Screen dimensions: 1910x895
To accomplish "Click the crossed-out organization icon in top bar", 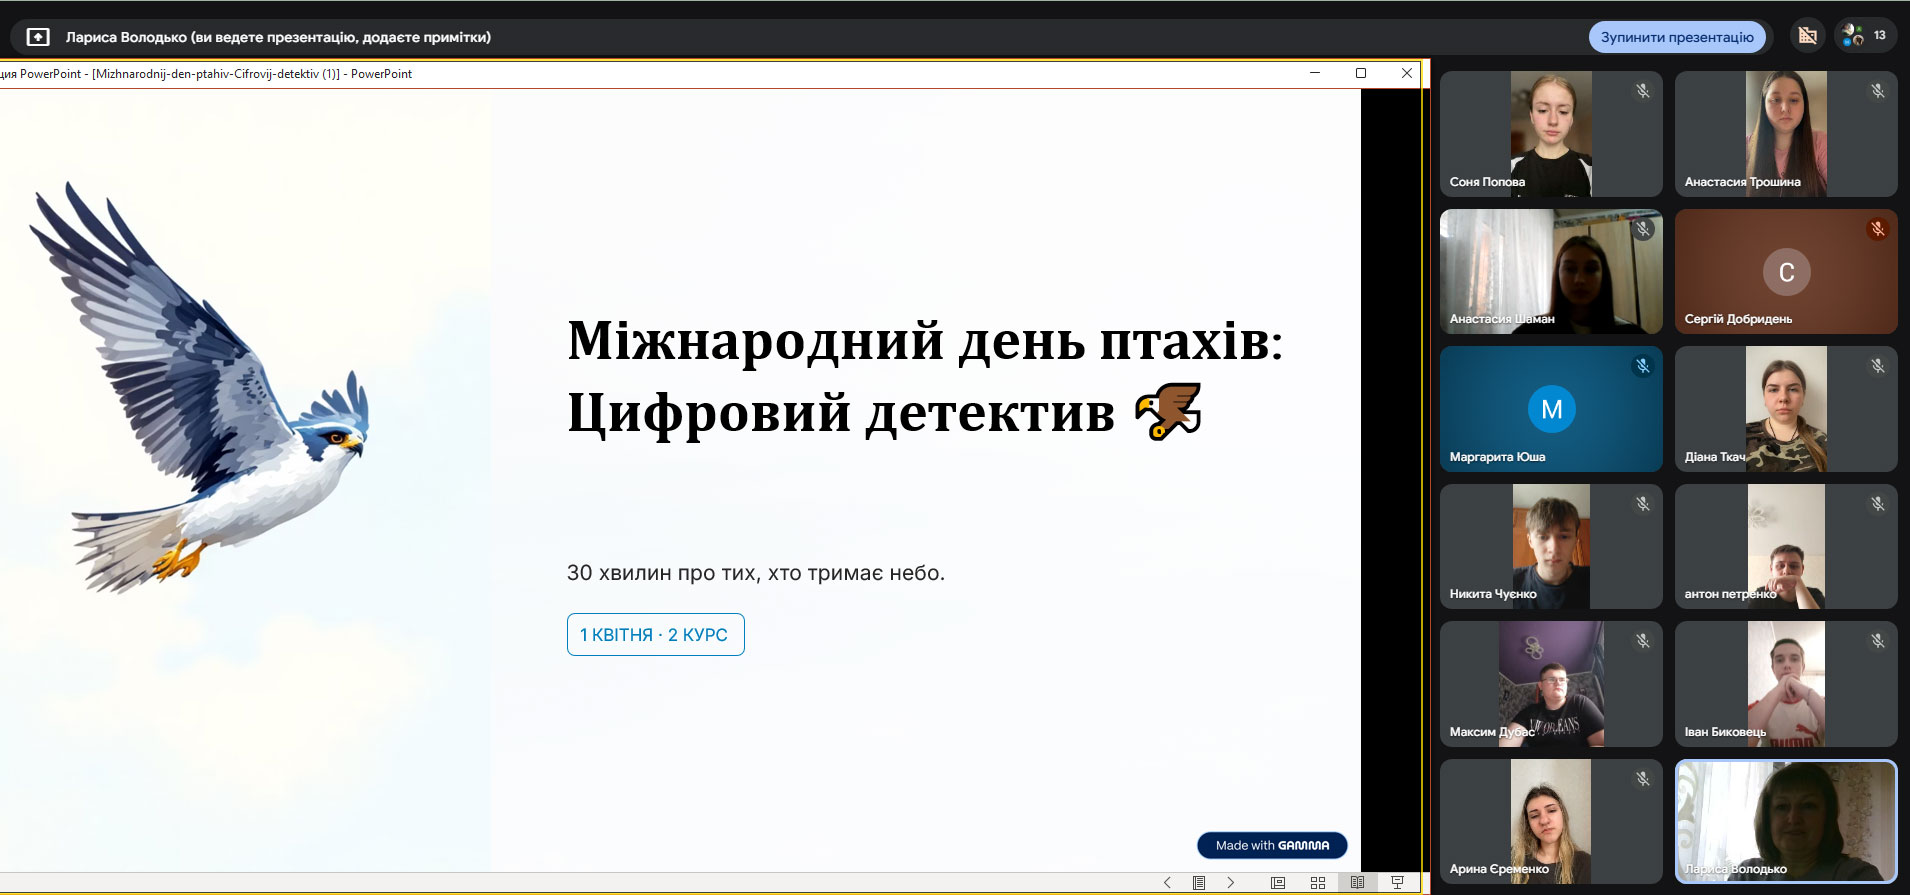I will click(x=1807, y=36).
